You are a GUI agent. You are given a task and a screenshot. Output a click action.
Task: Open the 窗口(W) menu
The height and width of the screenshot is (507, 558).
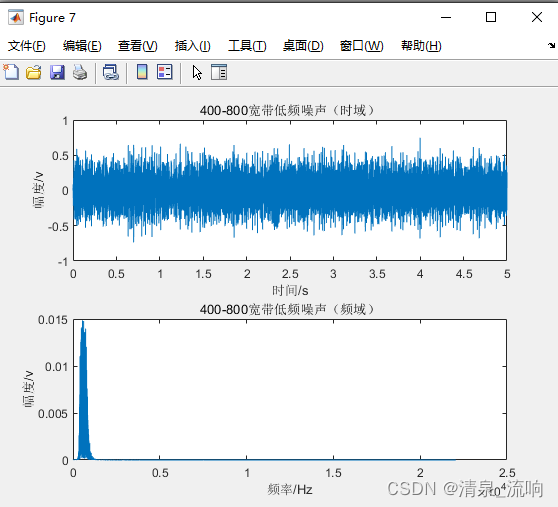click(362, 46)
